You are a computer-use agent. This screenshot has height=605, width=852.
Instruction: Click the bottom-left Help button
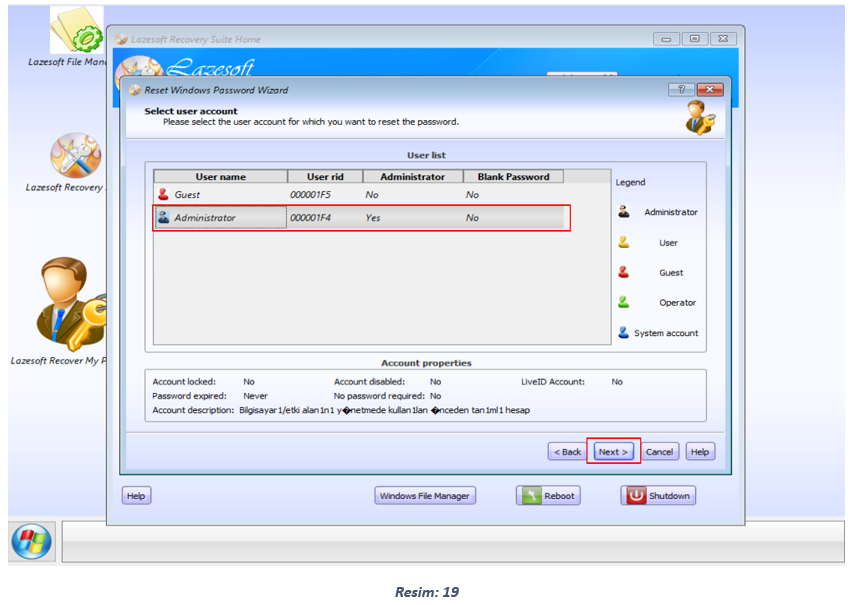coord(136,496)
